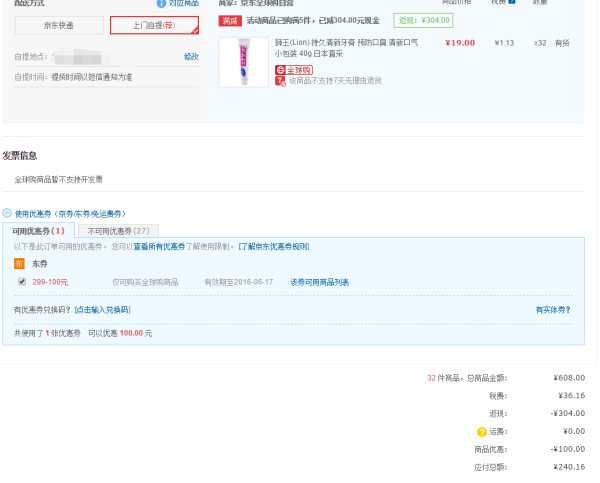This screenshot has width=600, height=483.
Task: Click the 全球购 badge icon
Action: (x=294, y=70)
